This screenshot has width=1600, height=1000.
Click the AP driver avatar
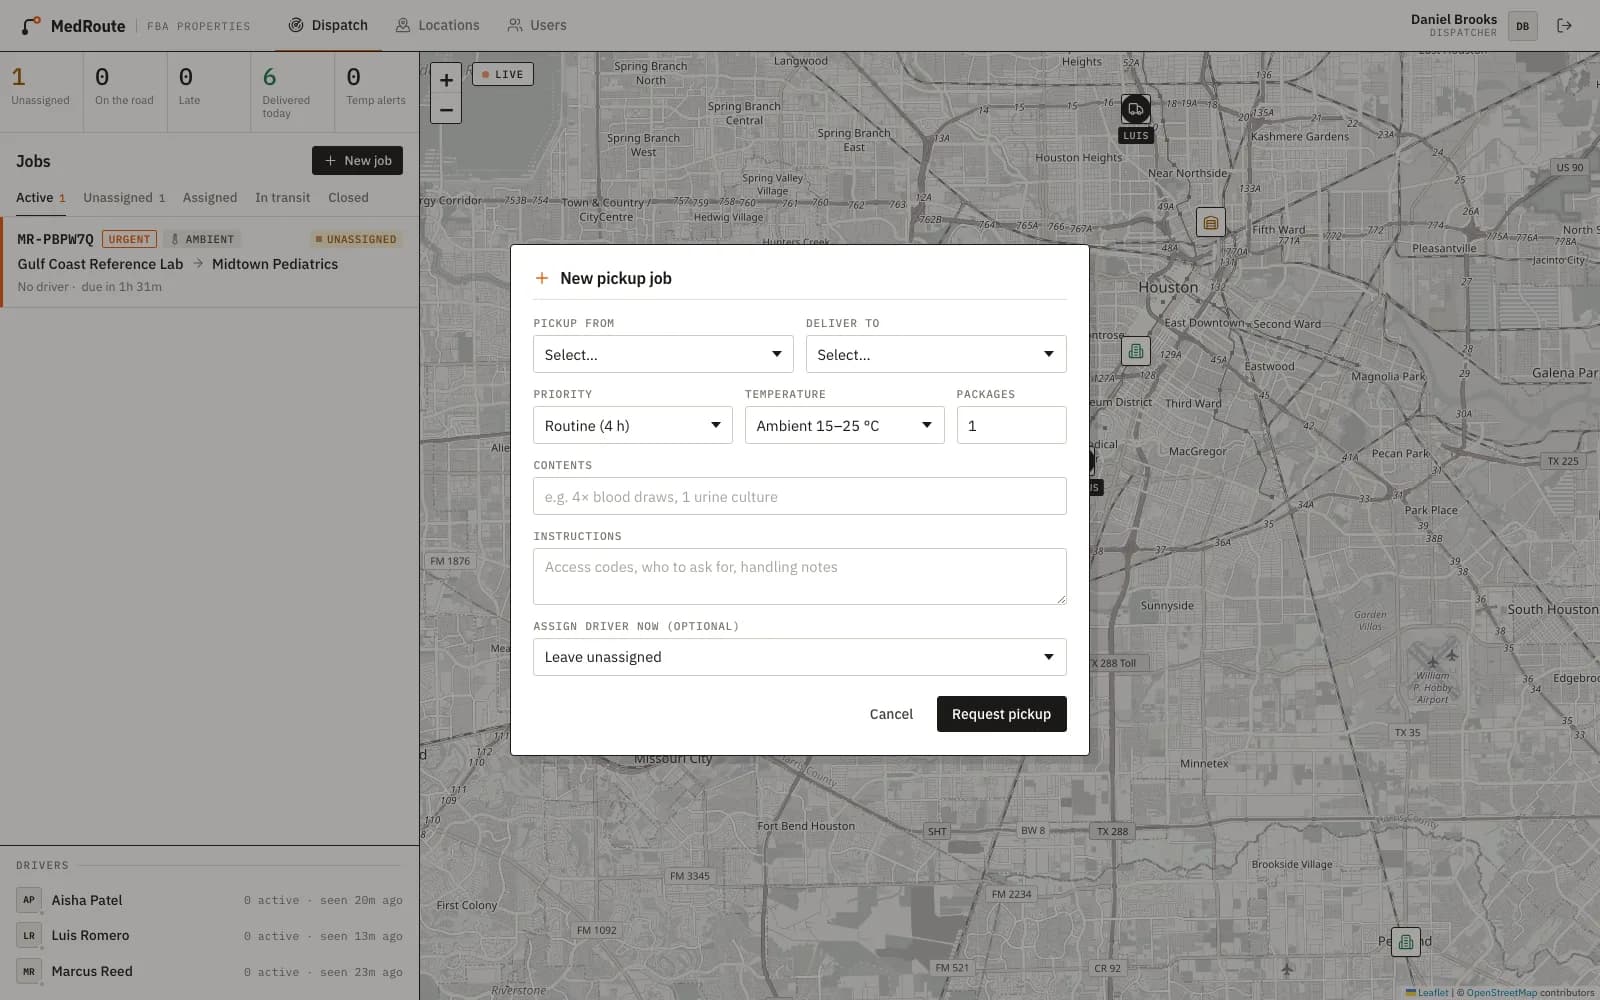29,900
